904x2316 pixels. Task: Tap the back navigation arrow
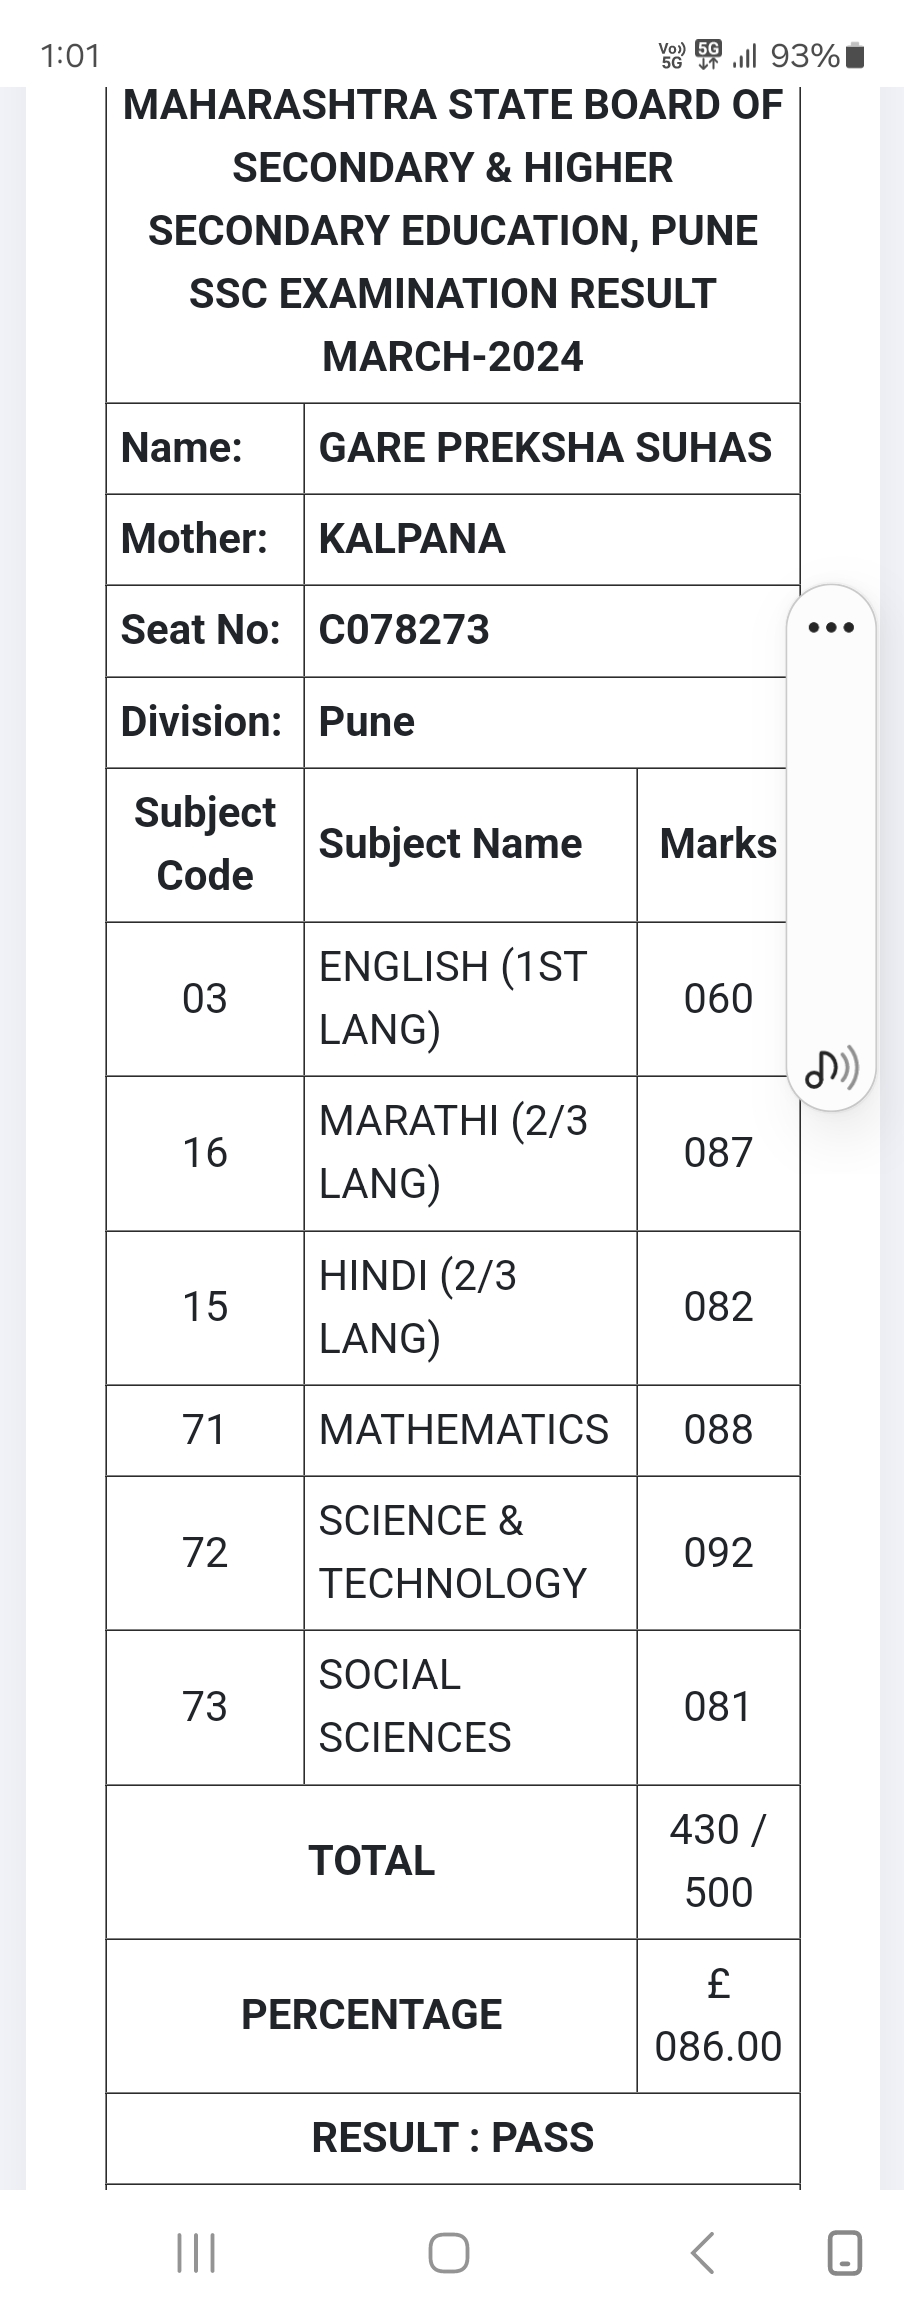pyautogui.click(x=703, y=2253)
